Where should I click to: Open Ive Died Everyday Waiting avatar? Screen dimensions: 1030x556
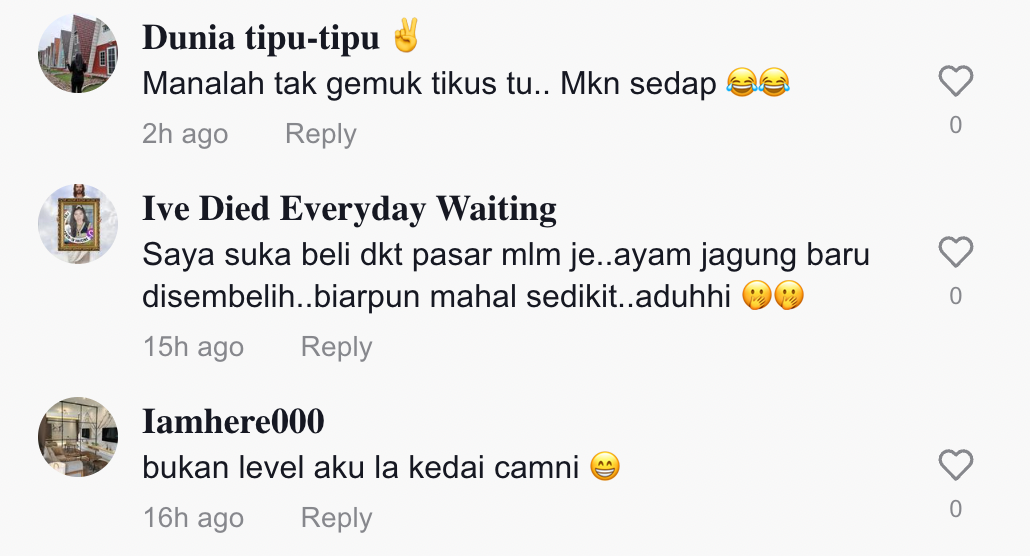click(78, 224)
